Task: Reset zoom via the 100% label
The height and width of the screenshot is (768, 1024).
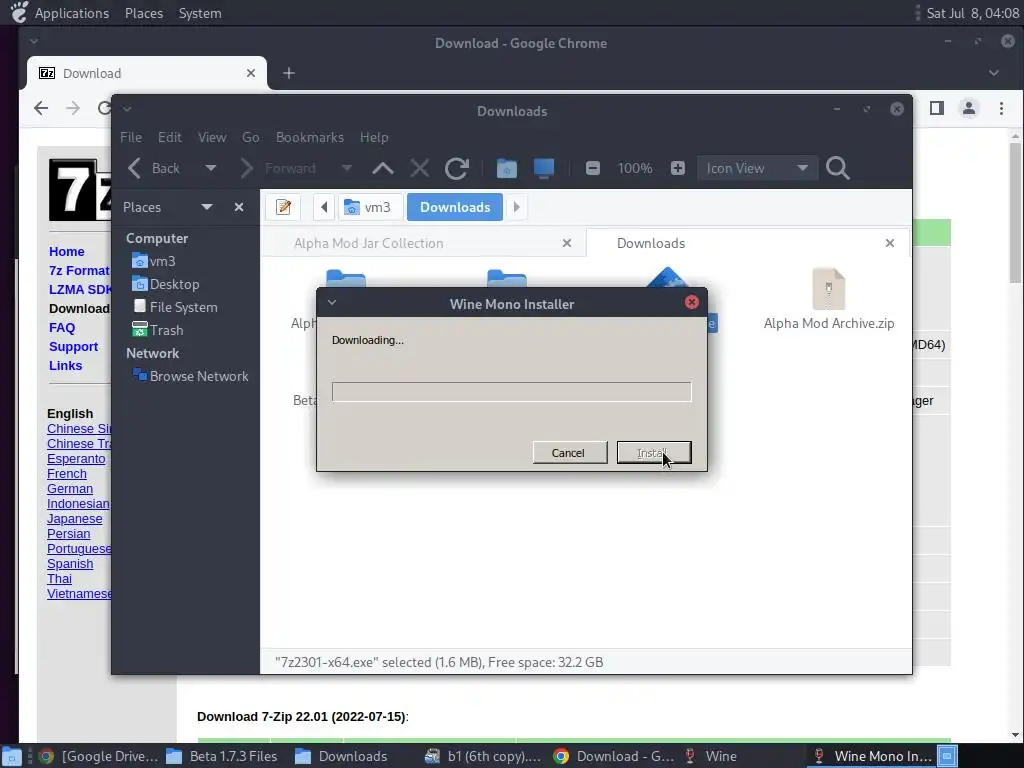Action: click(x=635, y=168)
